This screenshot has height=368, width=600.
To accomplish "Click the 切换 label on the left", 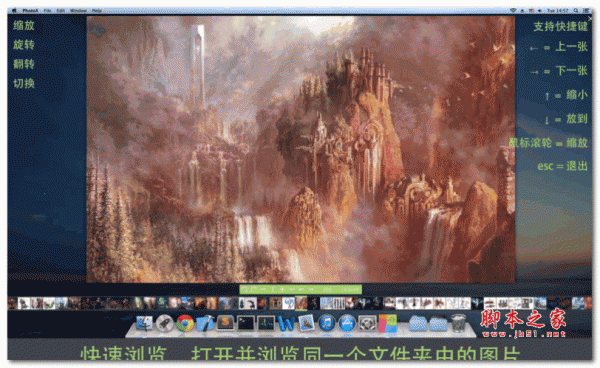I will [24, 83].
